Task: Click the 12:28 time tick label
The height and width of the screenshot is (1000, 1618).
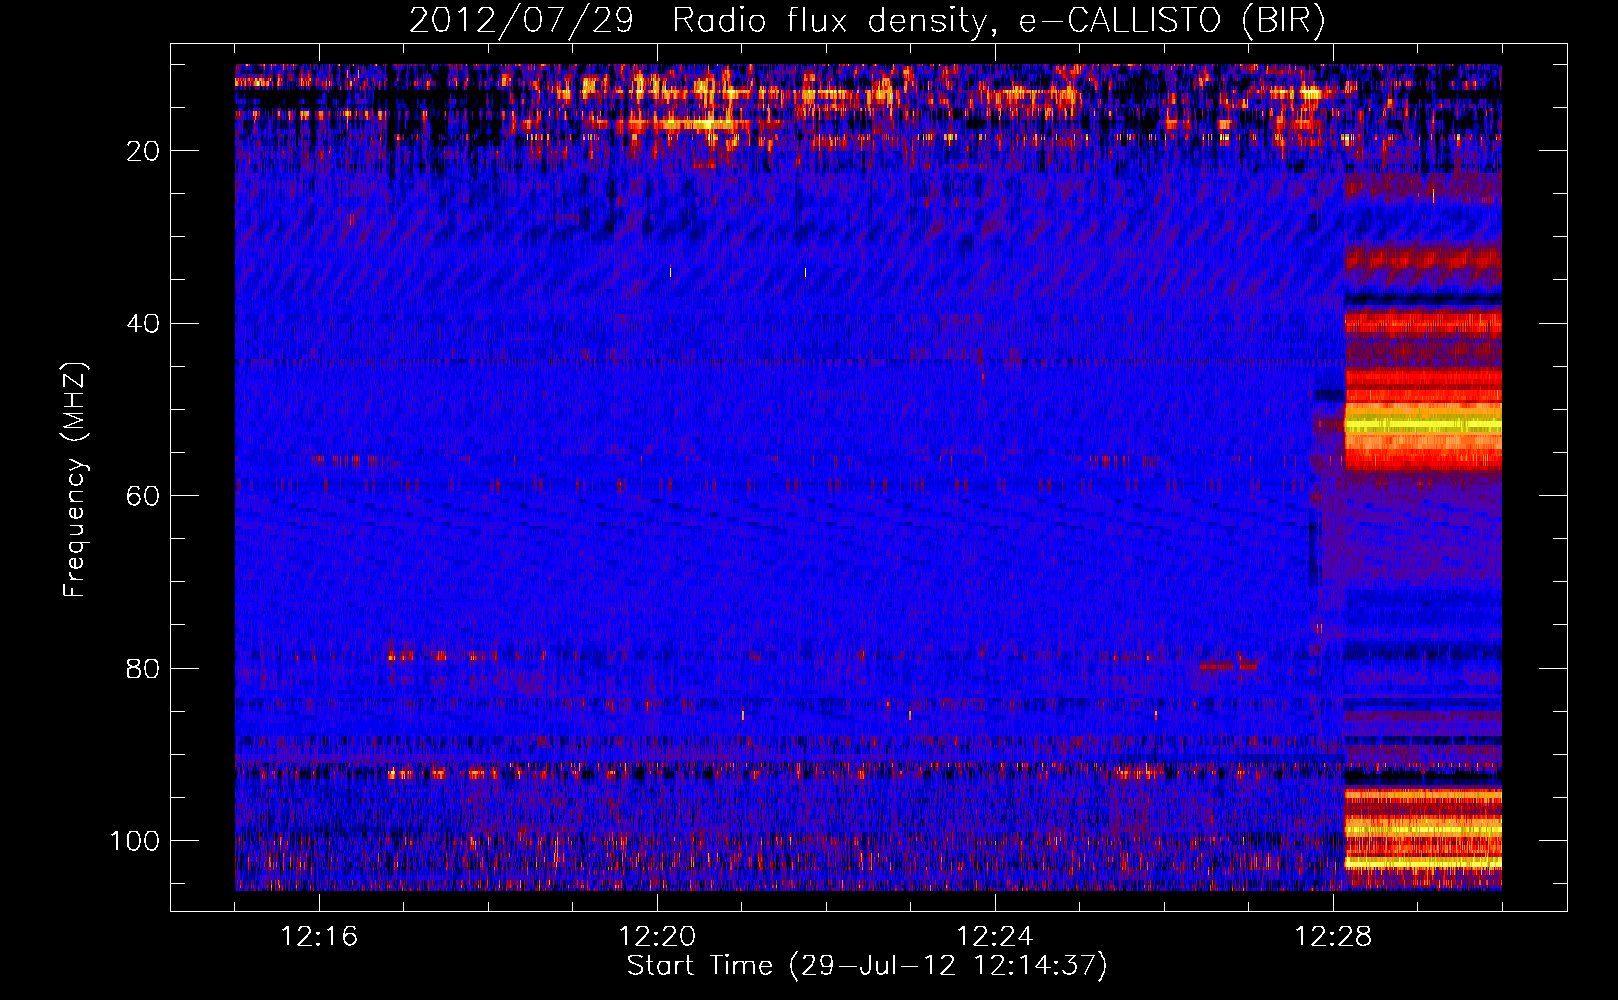Action: pyautogui.click(x=1333, y=937)
